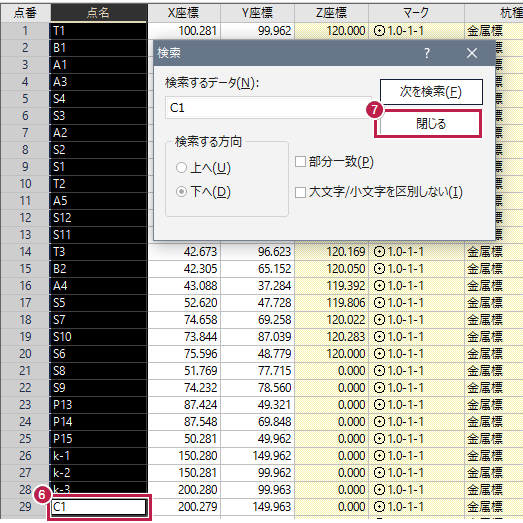523x523 pixels.
Task: Click the Y座標 cell with value 65.152
Action: pyautogui.click(x=257, y=269)
